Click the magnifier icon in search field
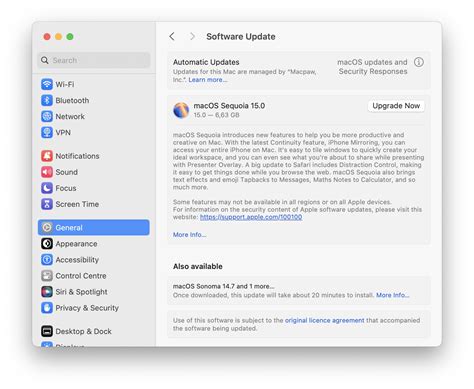 [45, 60]
